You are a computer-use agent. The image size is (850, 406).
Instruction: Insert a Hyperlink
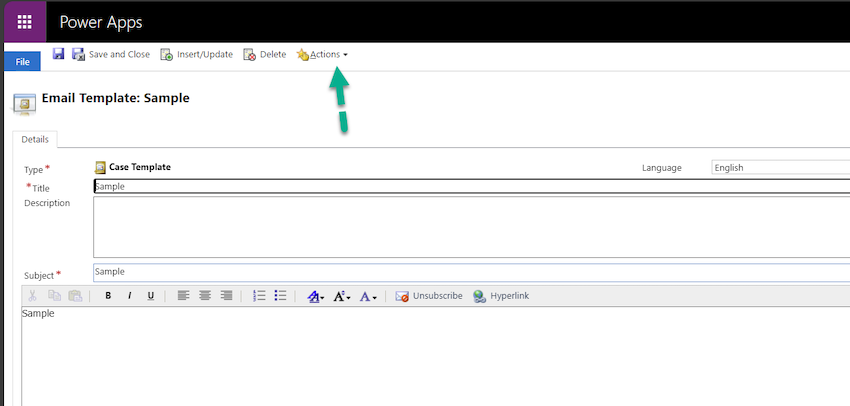click(501, 296)
